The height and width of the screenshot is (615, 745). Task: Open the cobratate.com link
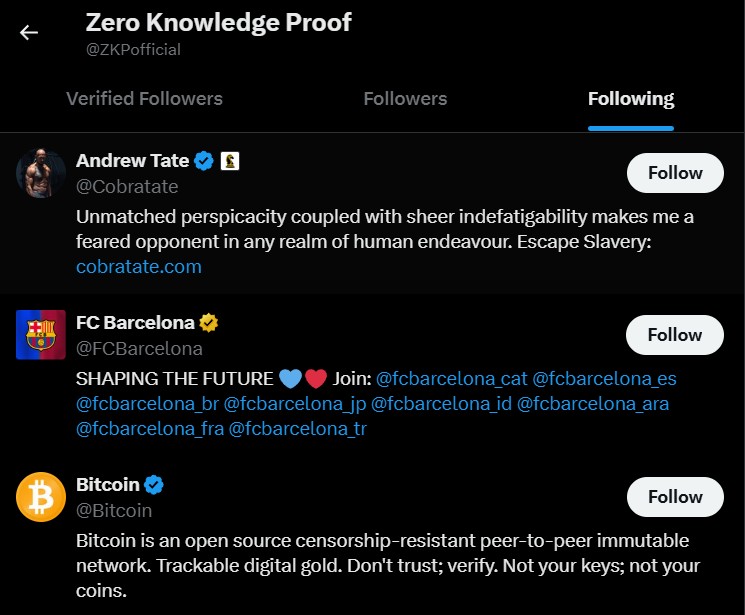coord(139,267)
